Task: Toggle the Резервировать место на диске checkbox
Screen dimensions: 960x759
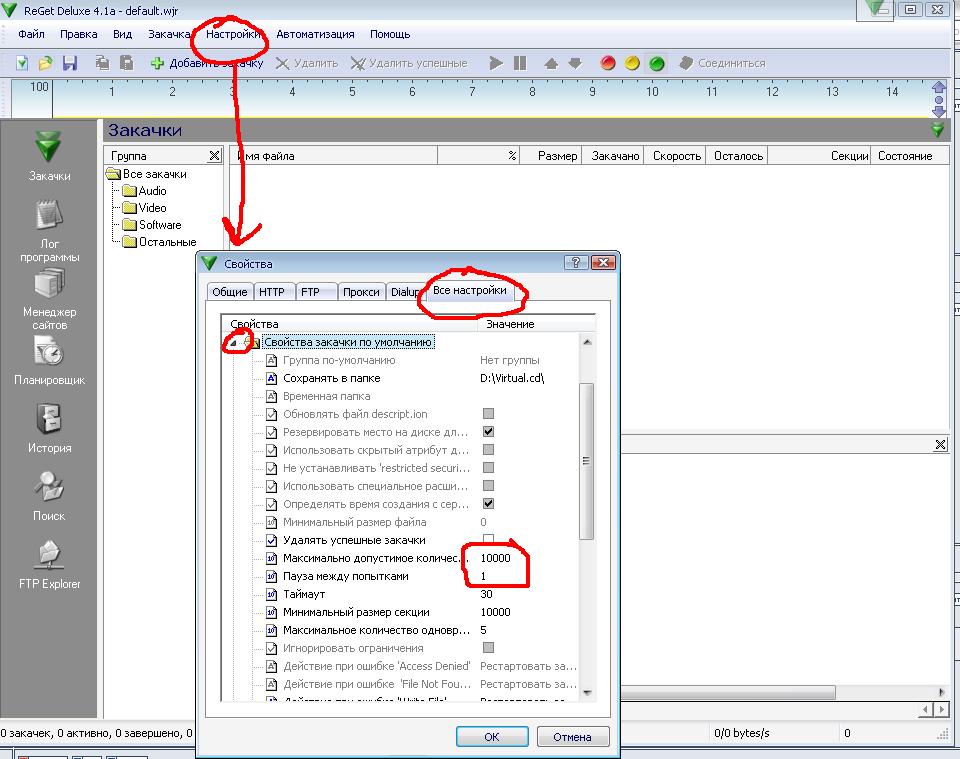Action: coord(489,432)
